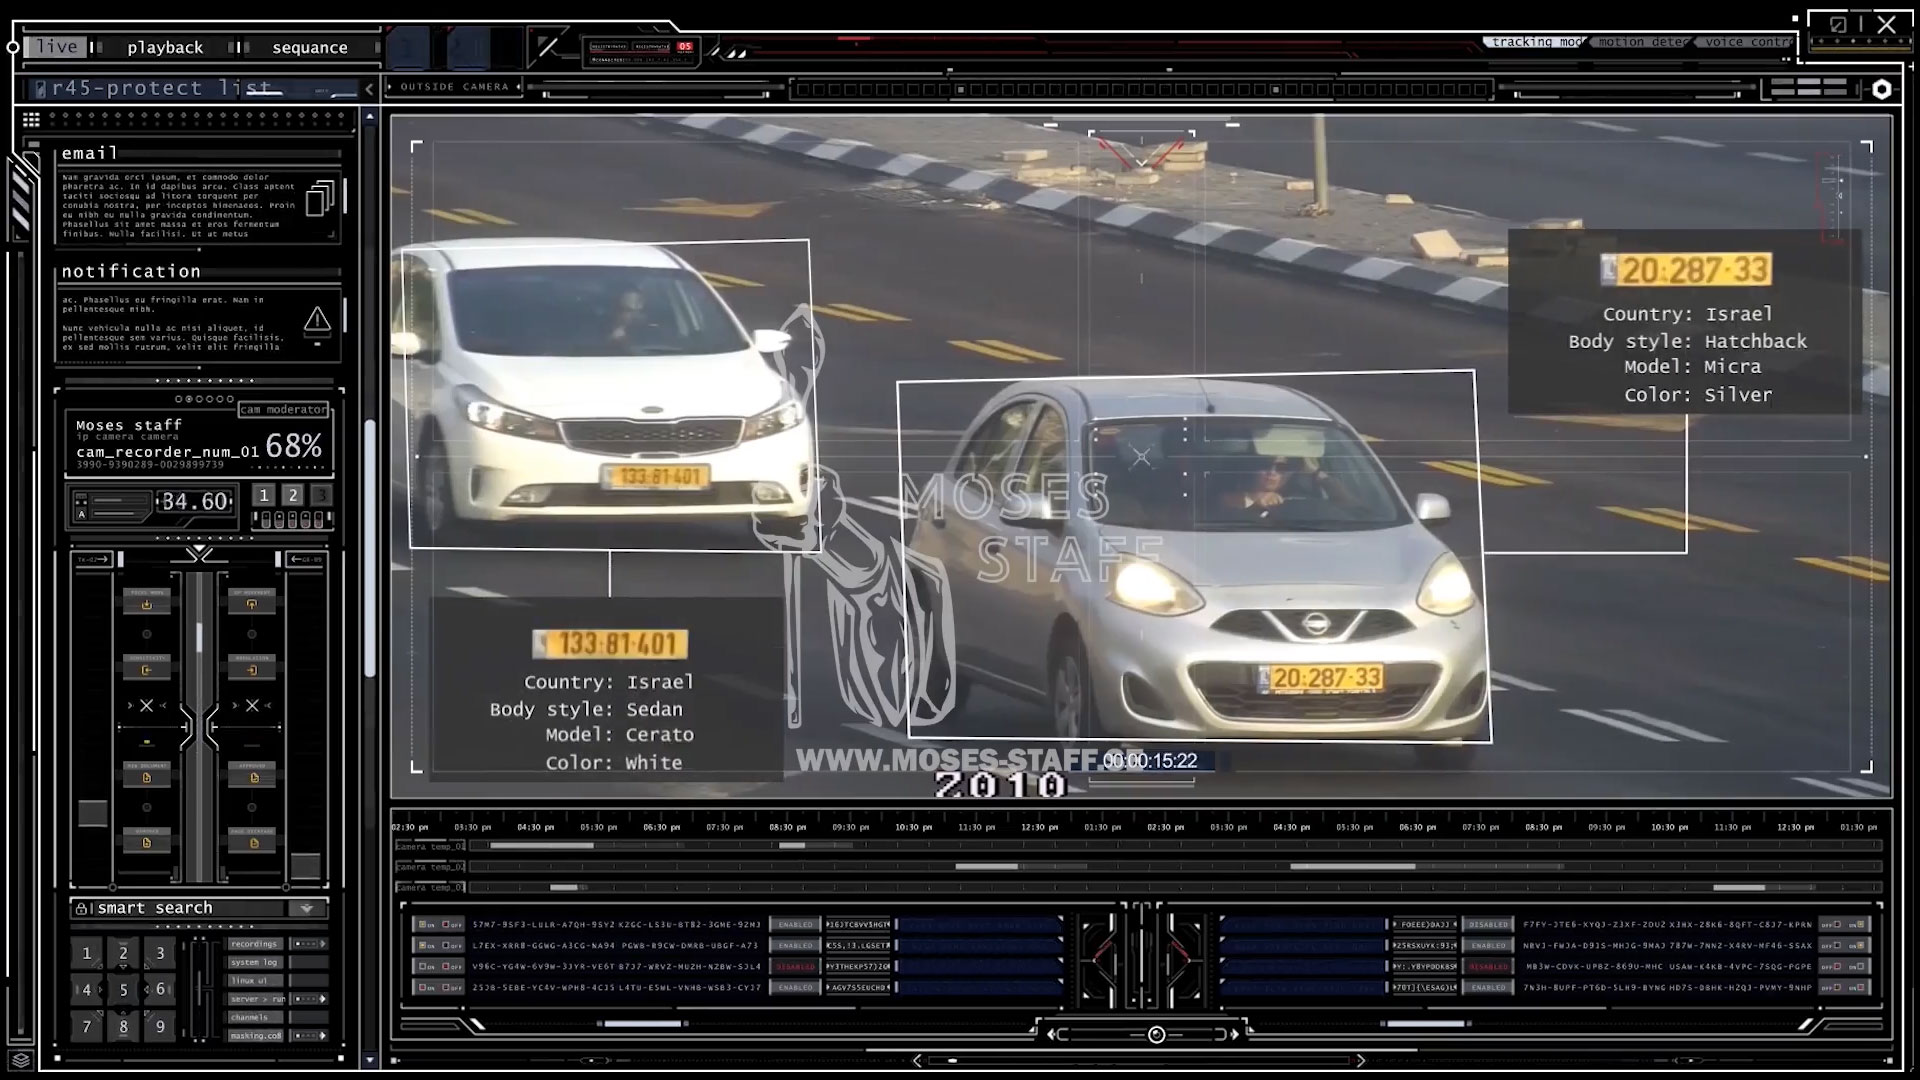Select the sequance tab
Image resolution: width=1920 pixels, height=1080 pixels.
(310, 47)
